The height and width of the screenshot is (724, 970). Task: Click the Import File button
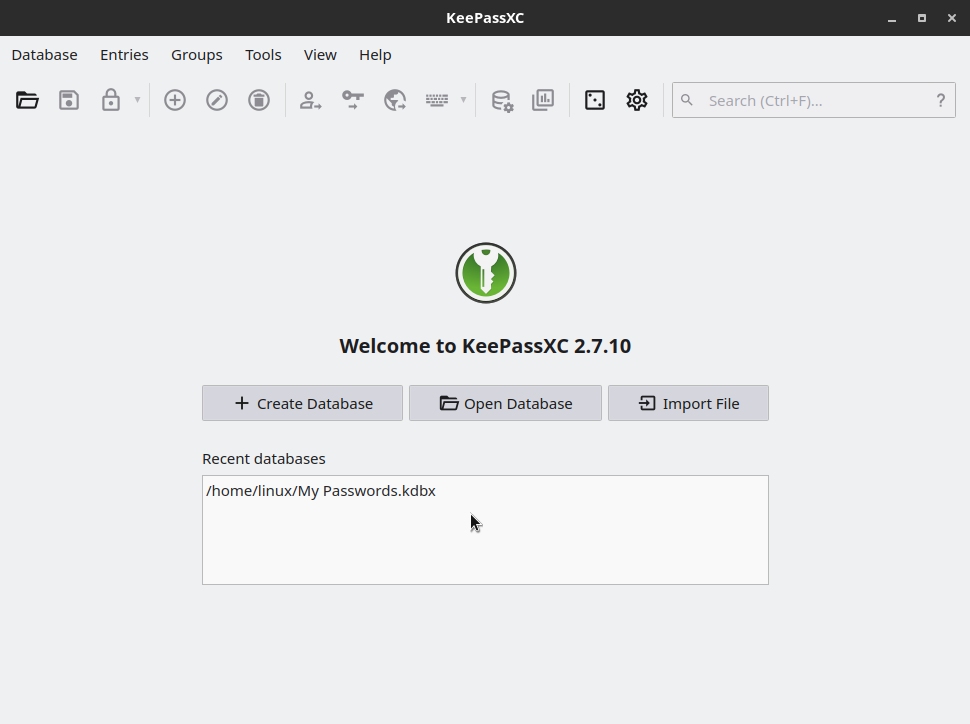click(689, 403)
